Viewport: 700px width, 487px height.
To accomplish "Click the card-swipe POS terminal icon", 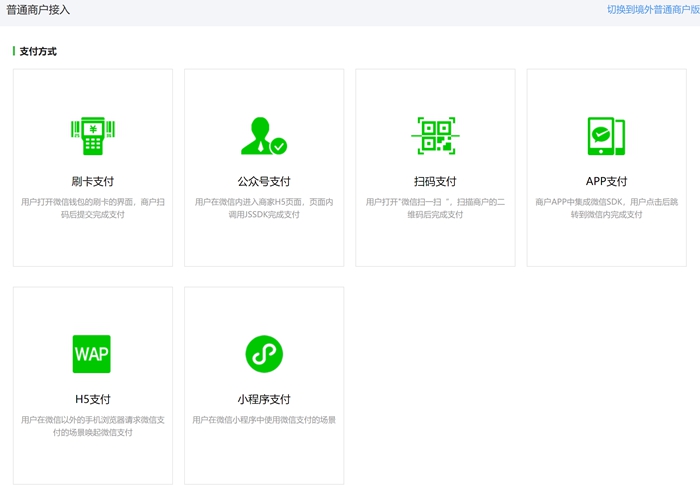I will [x=93, y=136].
